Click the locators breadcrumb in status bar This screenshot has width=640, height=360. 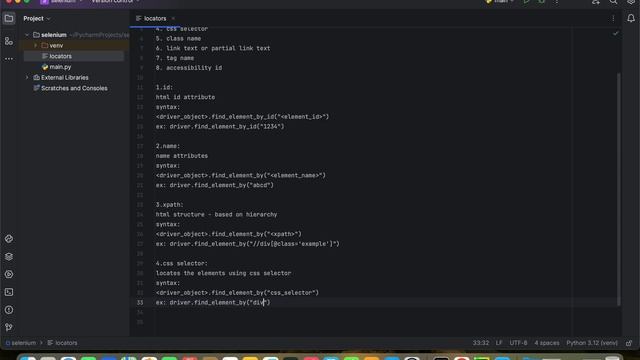(62, 343)
